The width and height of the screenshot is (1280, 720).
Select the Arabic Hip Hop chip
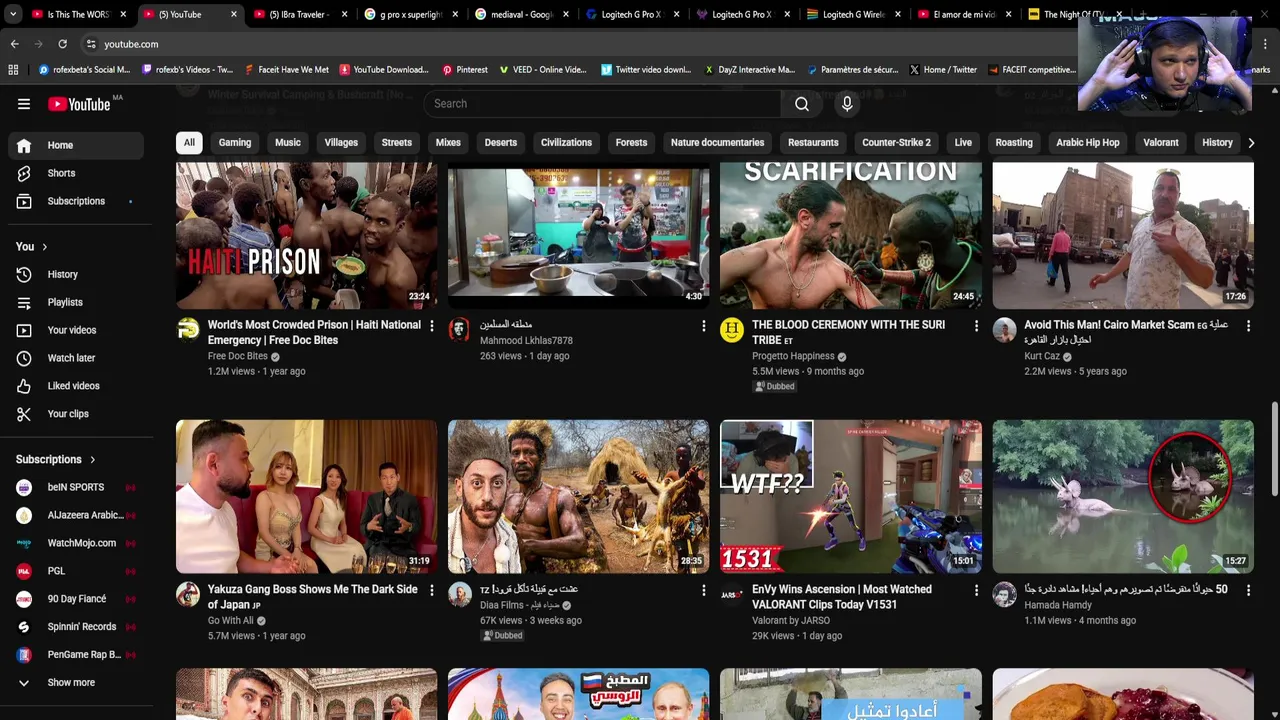pos(1088,143)
